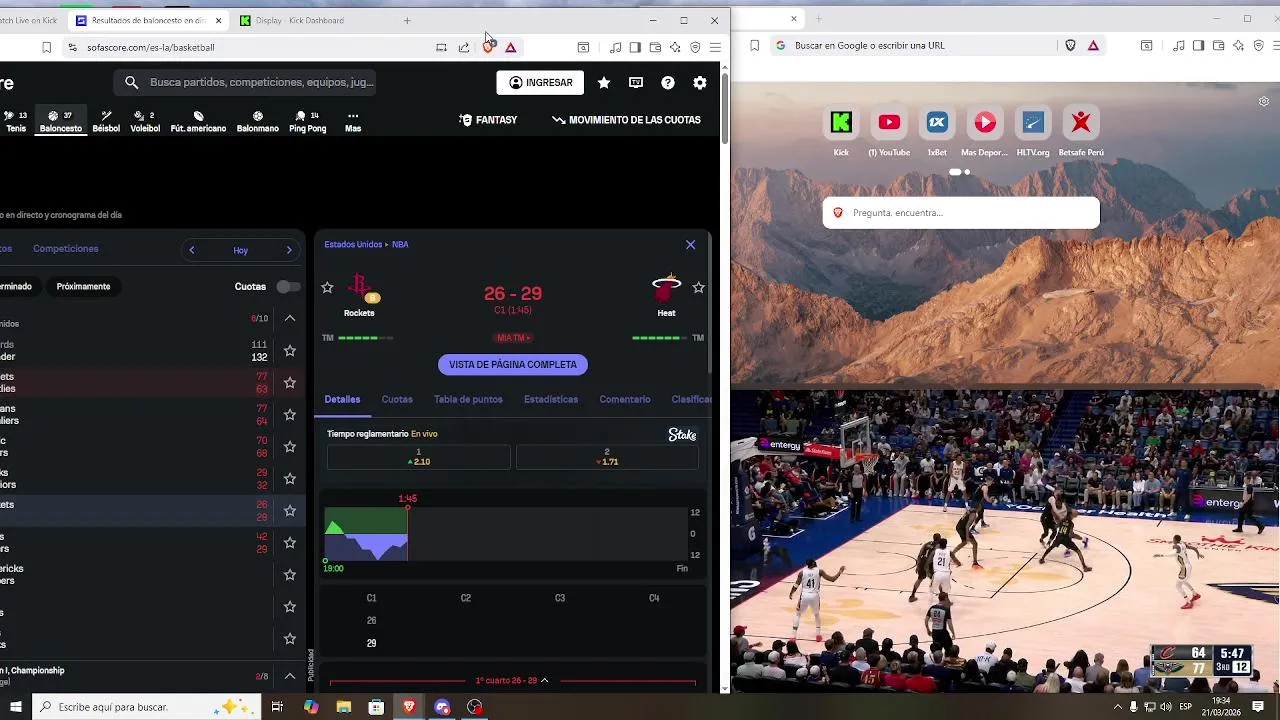Click the INGRESAR login button

[x=540, y=83]
